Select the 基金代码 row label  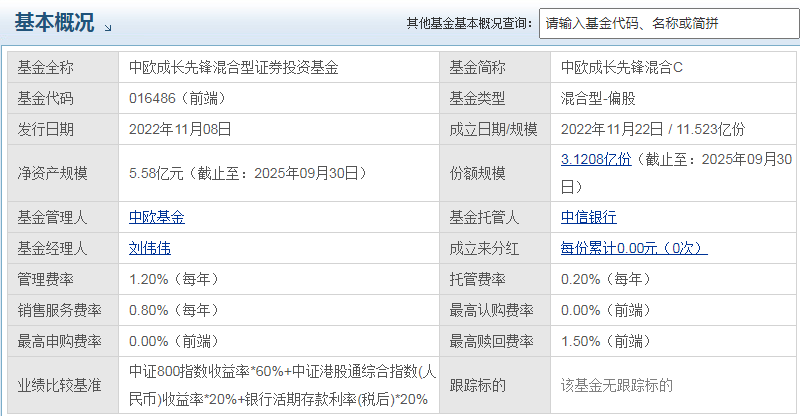click(45, 98)
